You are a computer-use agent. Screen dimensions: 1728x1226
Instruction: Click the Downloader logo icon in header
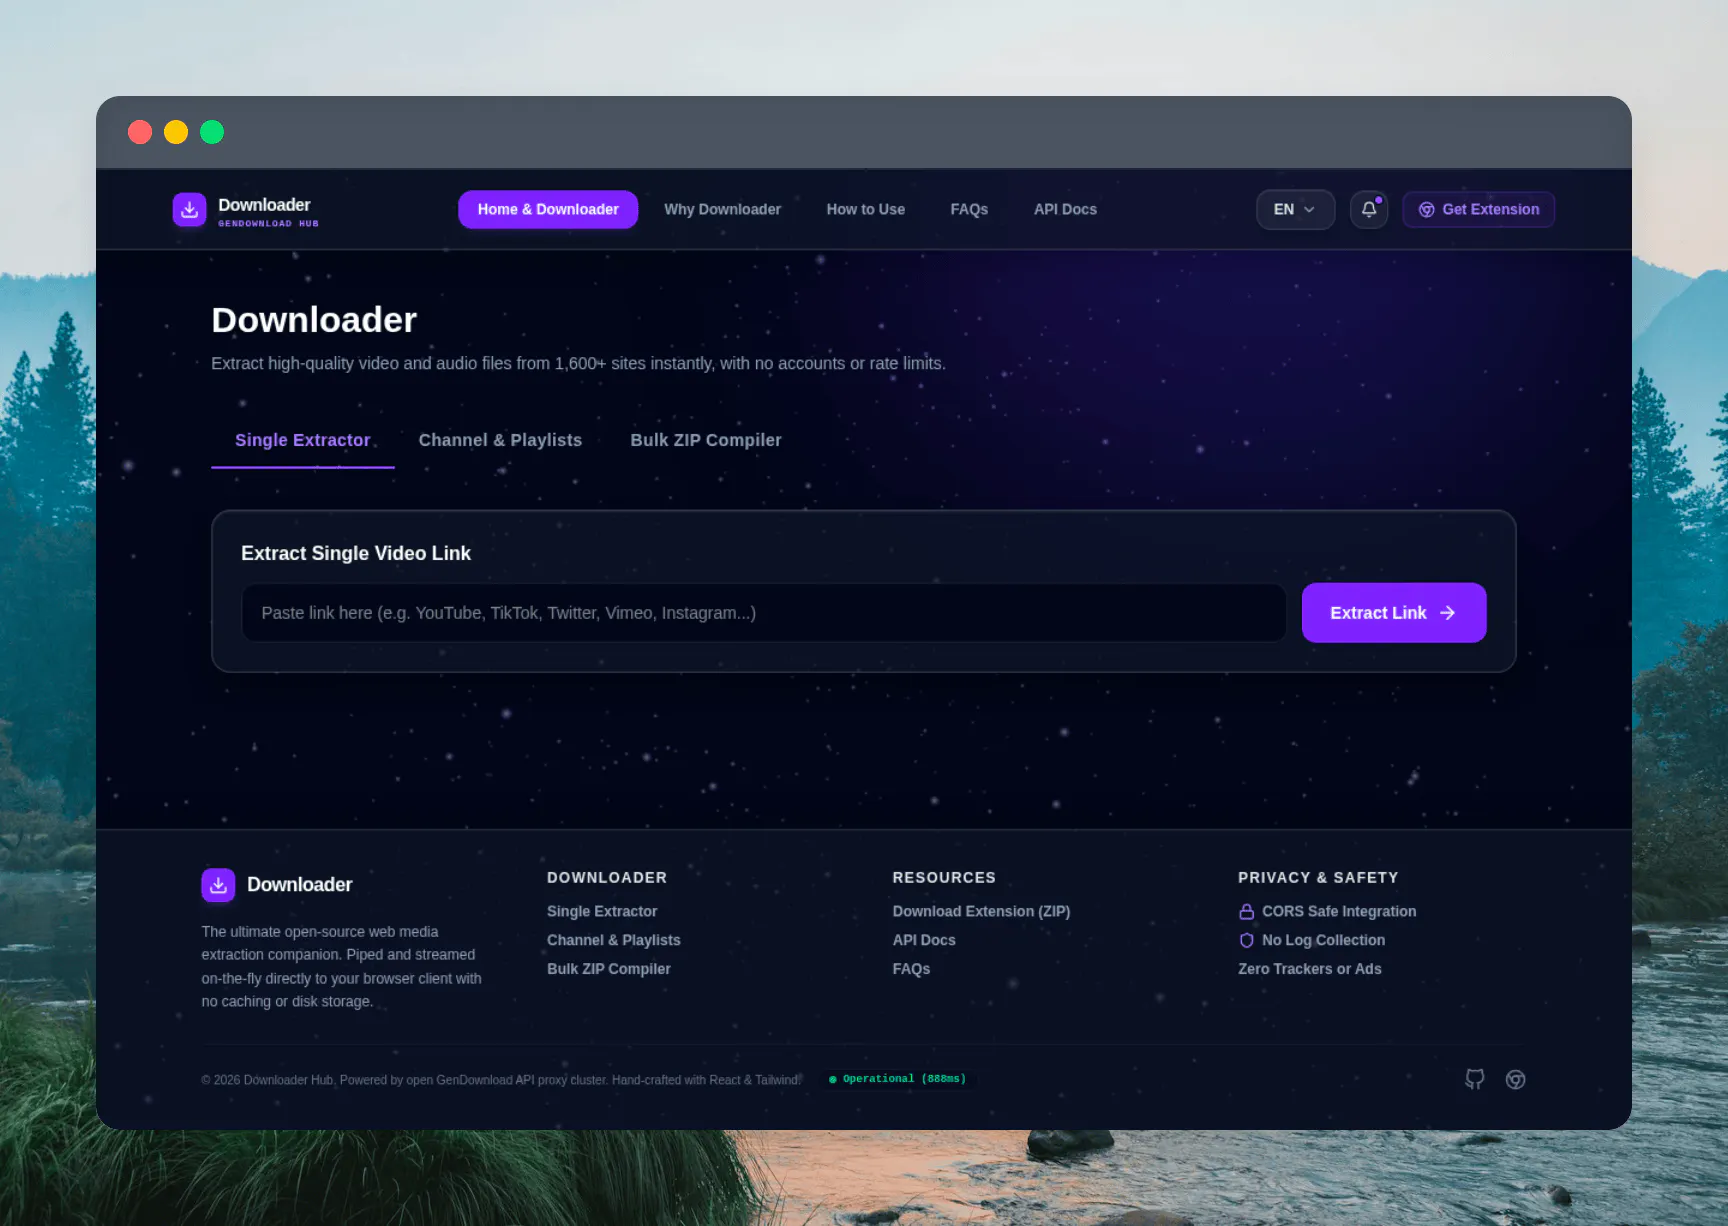pyautogui.click(x=189, y=209)
